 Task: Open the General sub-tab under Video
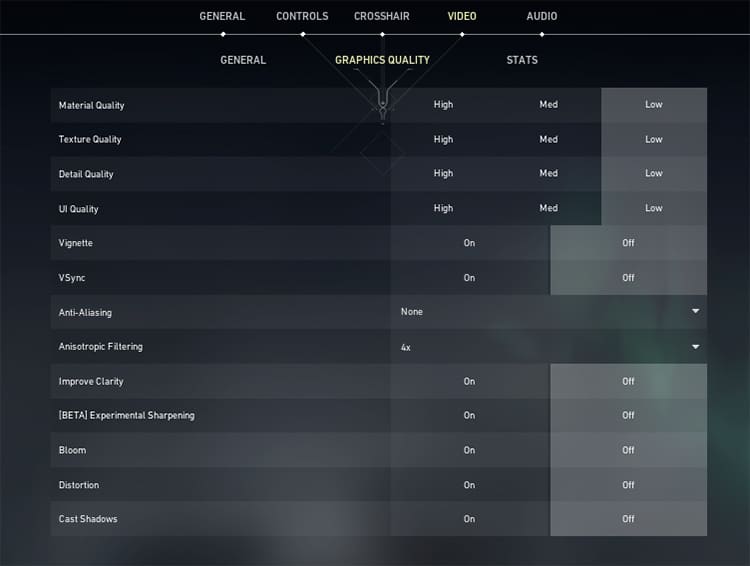coord(243,60)
